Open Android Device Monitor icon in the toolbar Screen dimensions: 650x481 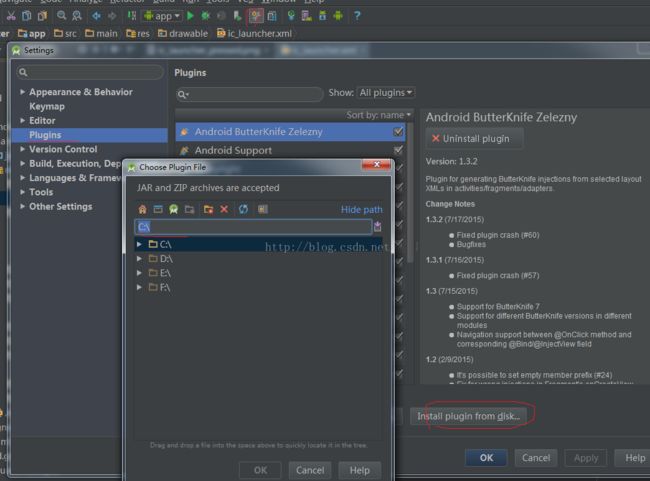pyautogui.click(x=338, y=16)
